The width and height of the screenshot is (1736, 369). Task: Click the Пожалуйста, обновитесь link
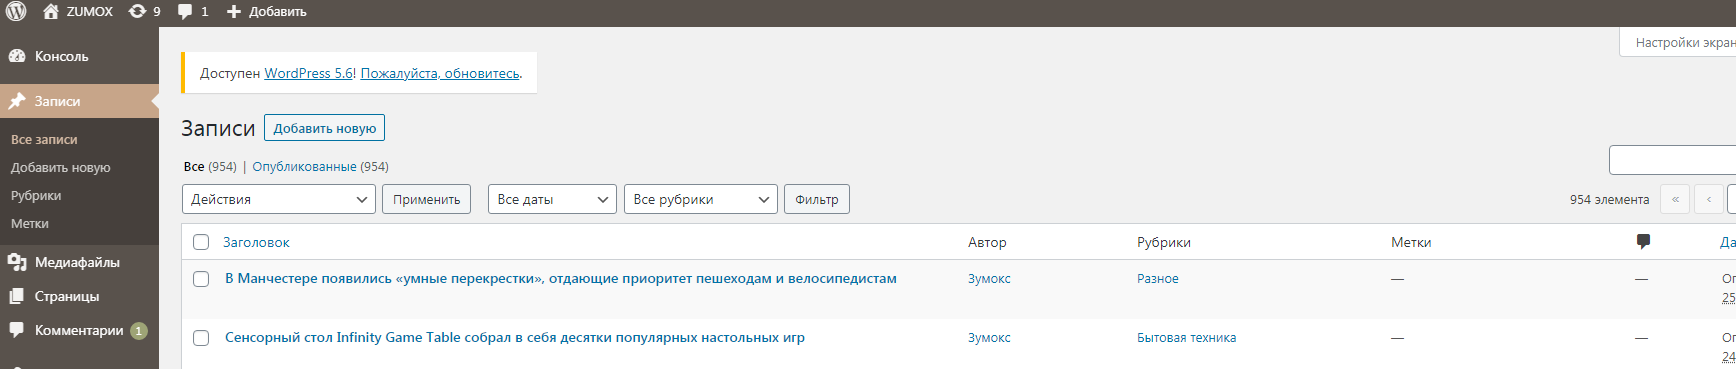point(440,73)
